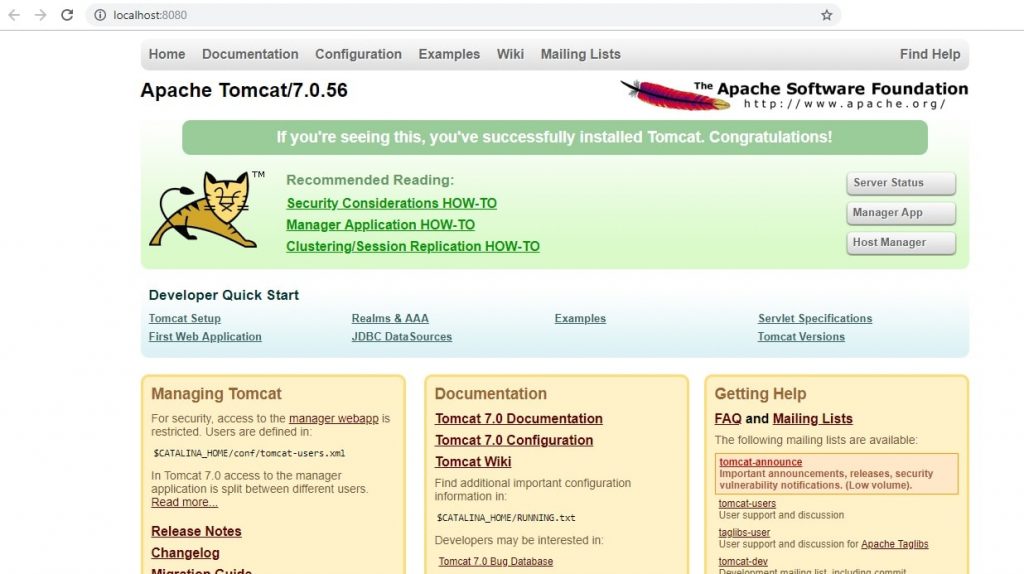
Task: Open the Documentation nav item
Action: pos(250,54)
